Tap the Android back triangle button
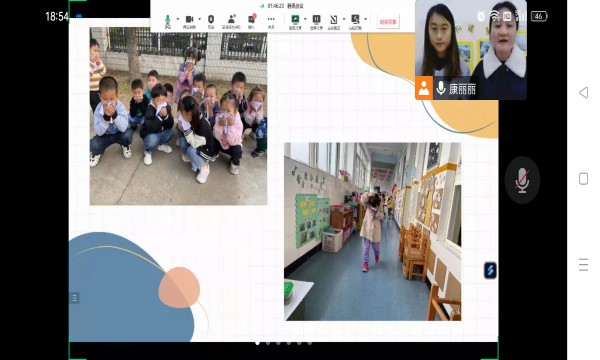The width and height of the screenshot is (600, 360). 584,93
